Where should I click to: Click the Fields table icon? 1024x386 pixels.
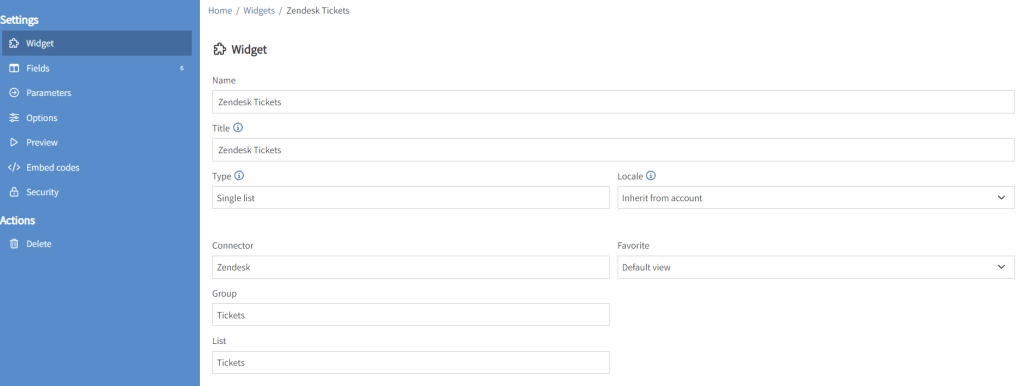point(14,68)
